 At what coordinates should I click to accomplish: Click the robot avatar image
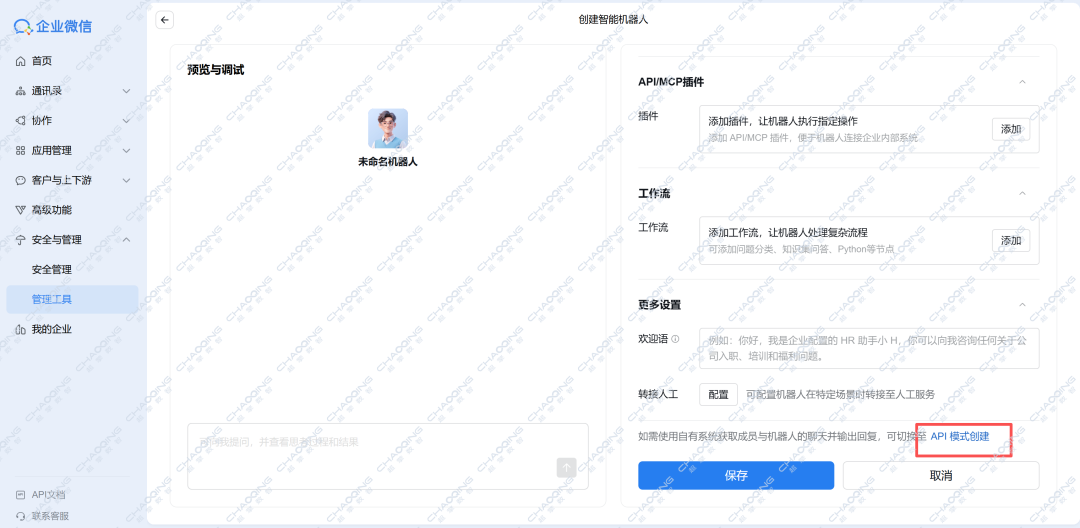pyautogui.click(x=388, y=128)
